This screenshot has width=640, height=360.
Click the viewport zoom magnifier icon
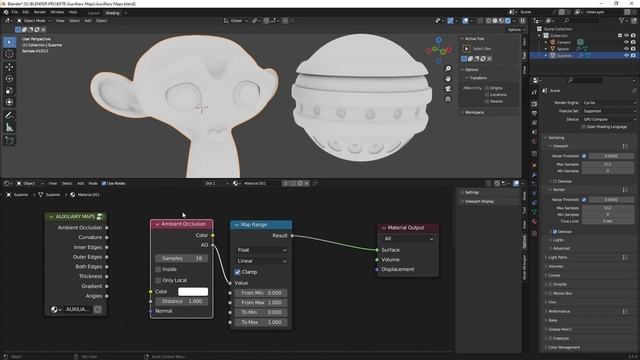(448, 69)
